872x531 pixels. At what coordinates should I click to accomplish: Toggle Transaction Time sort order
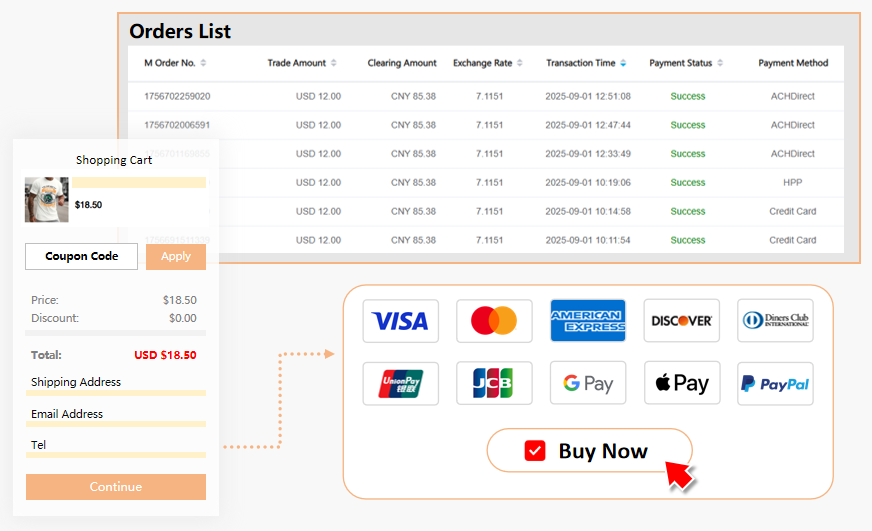623,63
